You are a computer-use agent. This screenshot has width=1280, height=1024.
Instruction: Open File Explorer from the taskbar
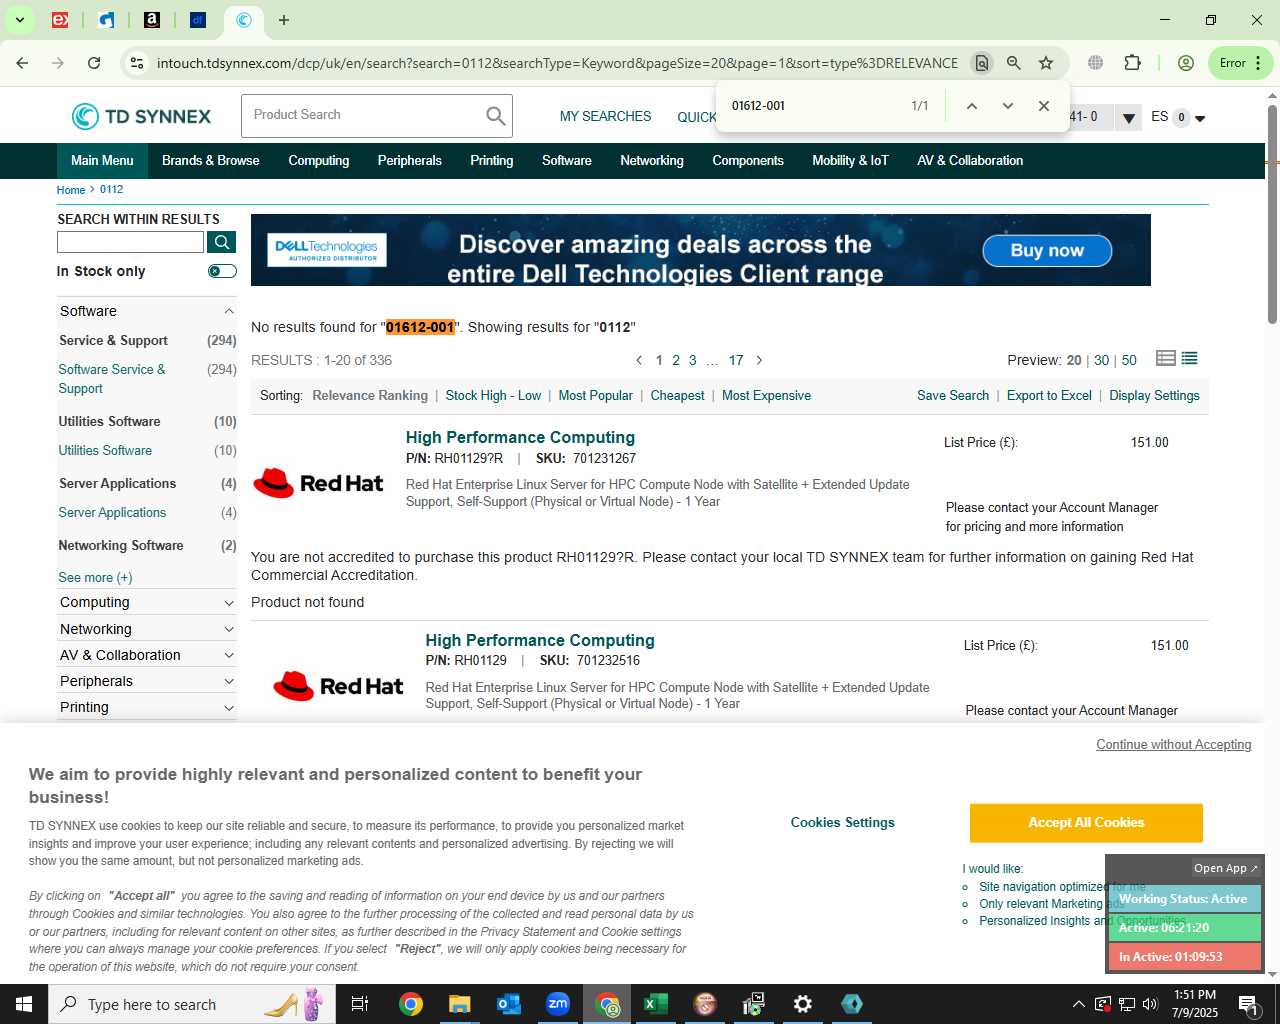pos(459,1004)
